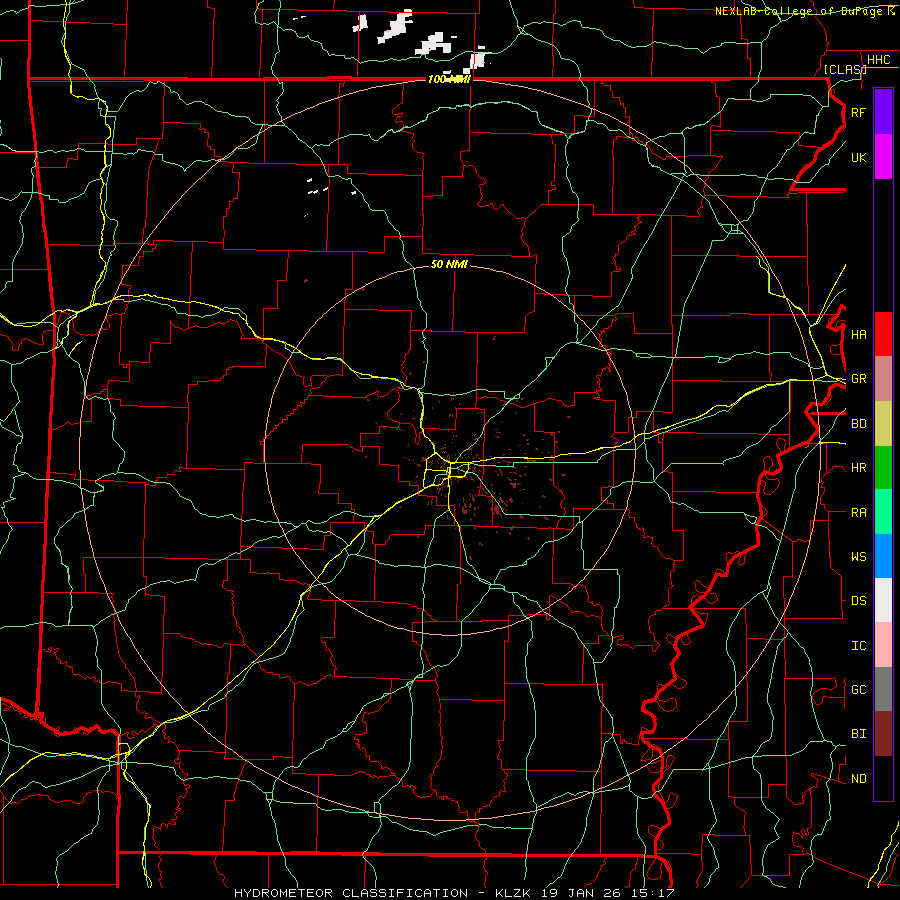The height and width of the screenshot is (900, 900).
Task: Click the RF purple legend swatch
Action: click(x=883, y=112)
